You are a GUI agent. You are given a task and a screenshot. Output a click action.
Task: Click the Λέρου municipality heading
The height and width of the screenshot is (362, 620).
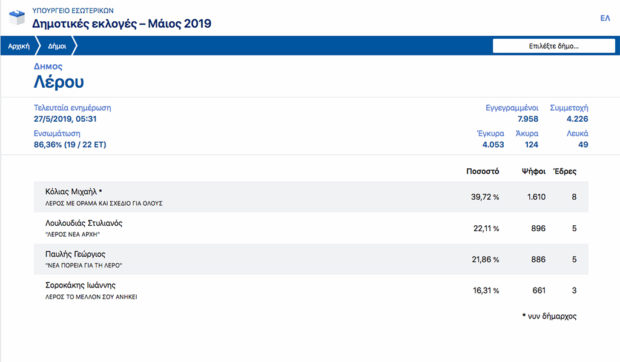coord(59,82)
